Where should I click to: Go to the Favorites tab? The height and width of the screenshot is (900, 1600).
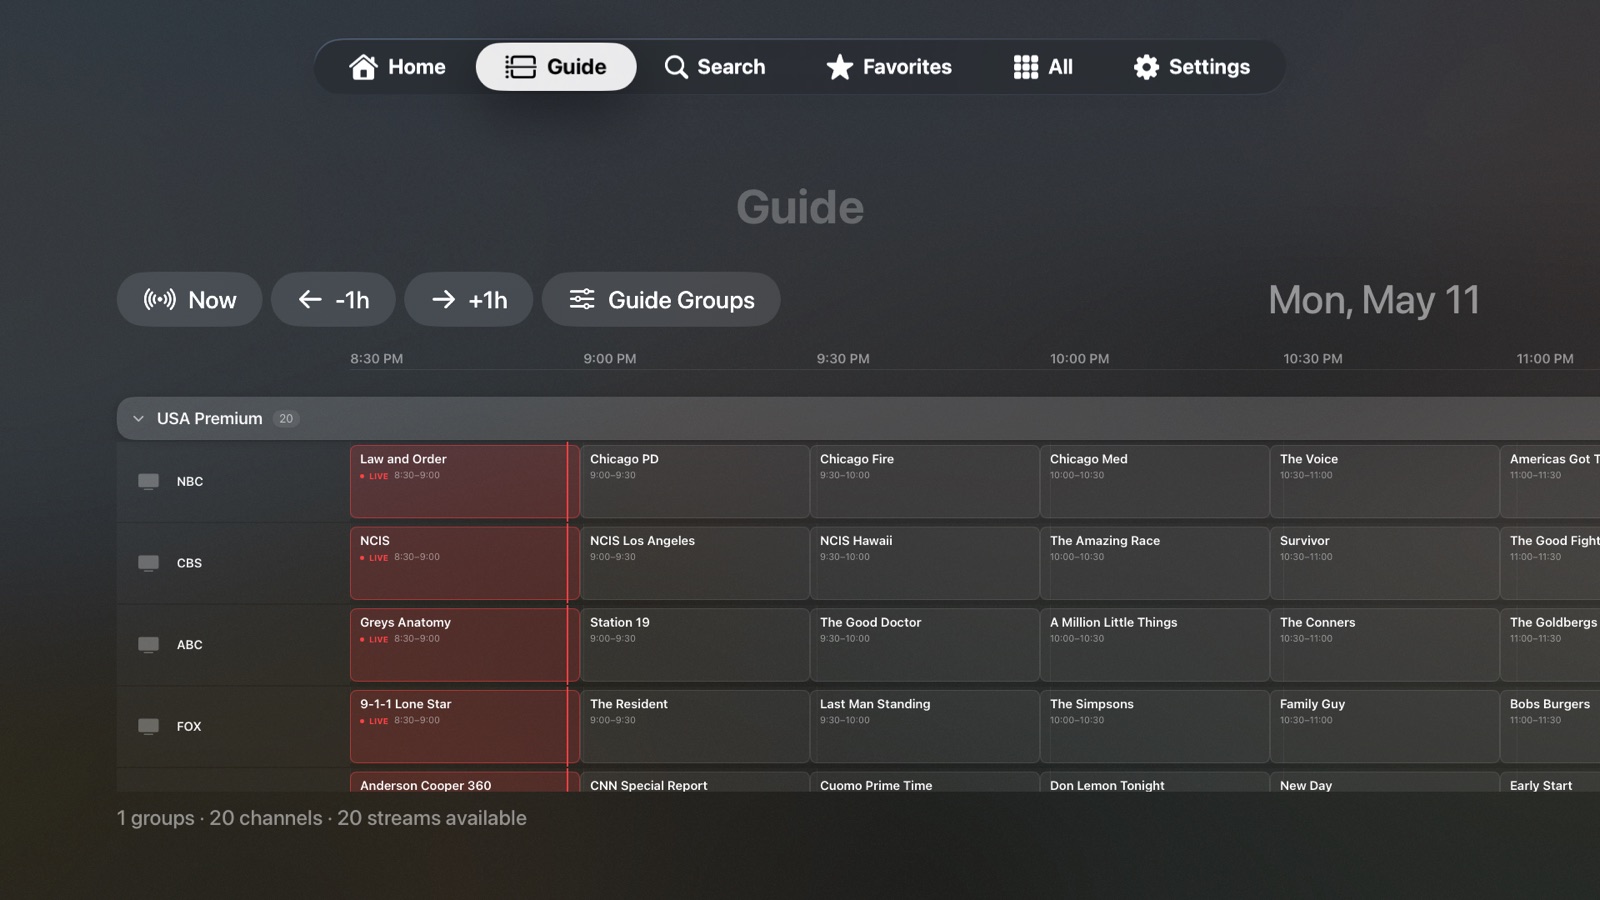pyautogui.click(x=889, y=67)
